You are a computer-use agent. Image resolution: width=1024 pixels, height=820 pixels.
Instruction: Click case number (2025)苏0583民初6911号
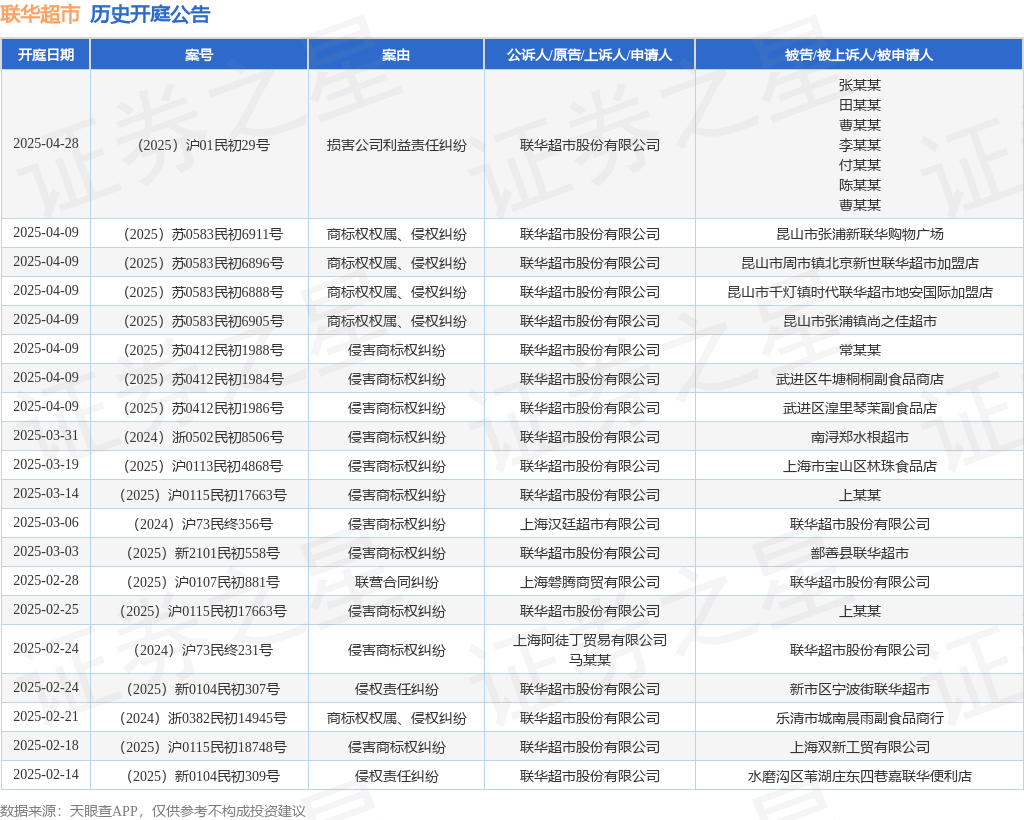click(x=202, y=234)
